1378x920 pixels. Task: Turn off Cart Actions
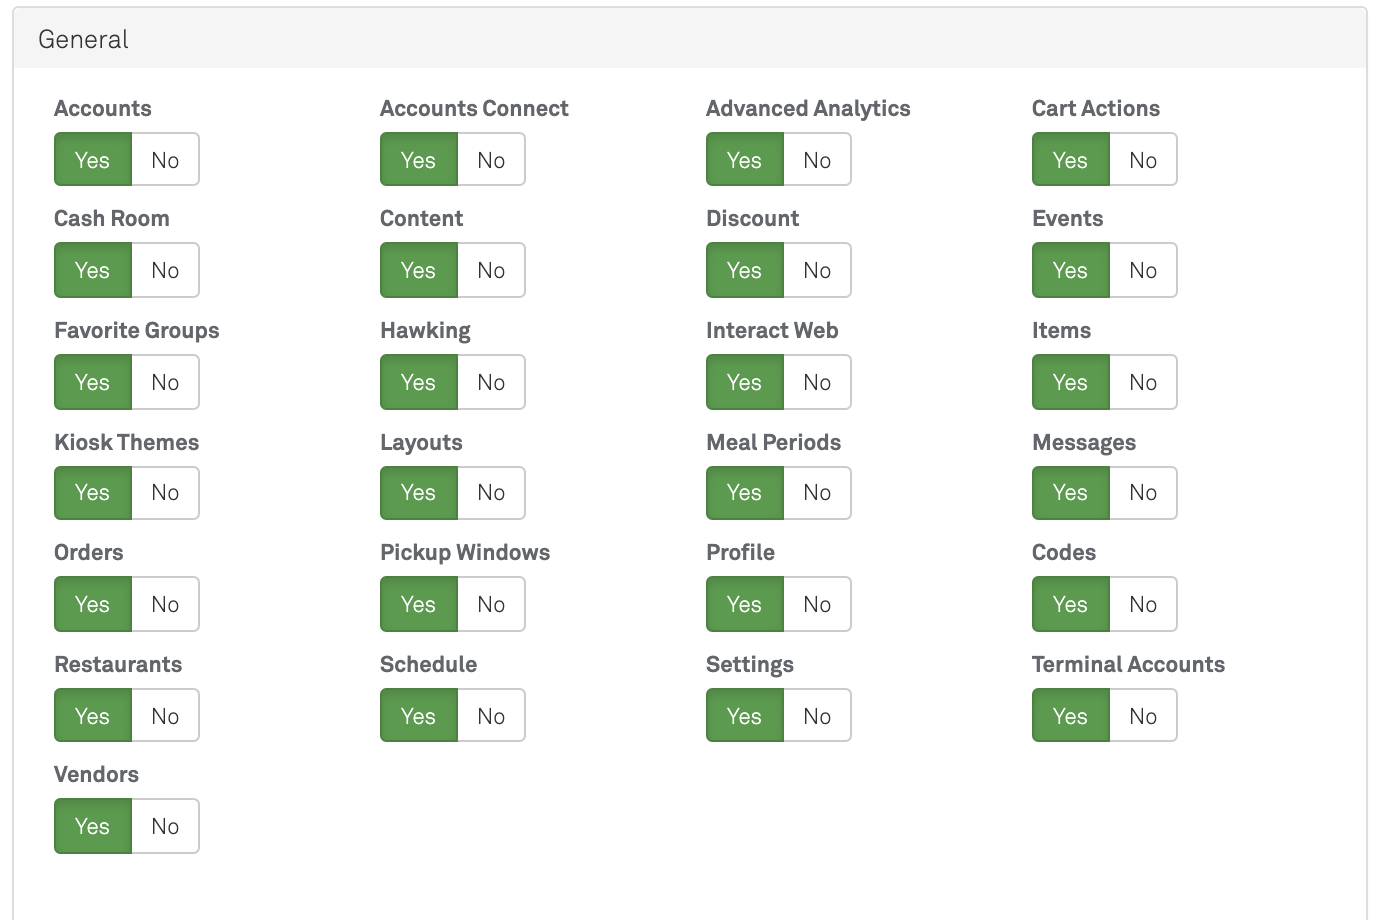[1143, 160]
